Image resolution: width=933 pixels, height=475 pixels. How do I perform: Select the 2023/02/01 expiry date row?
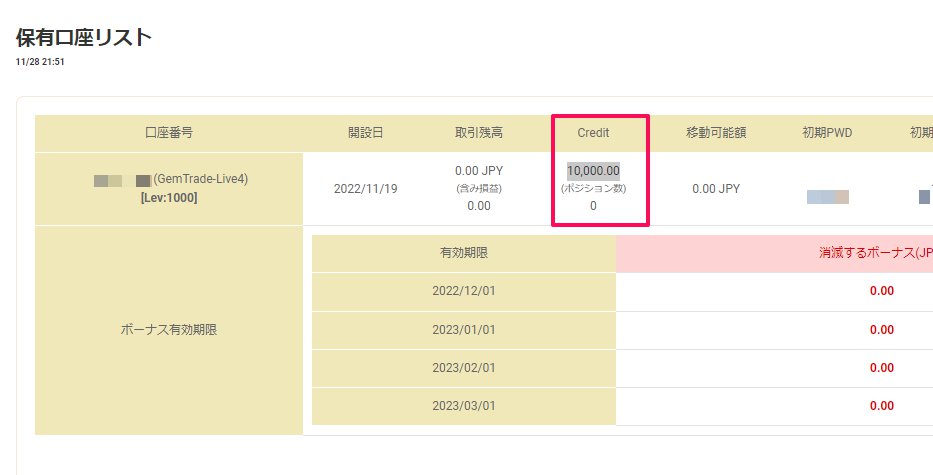(463, 368)
